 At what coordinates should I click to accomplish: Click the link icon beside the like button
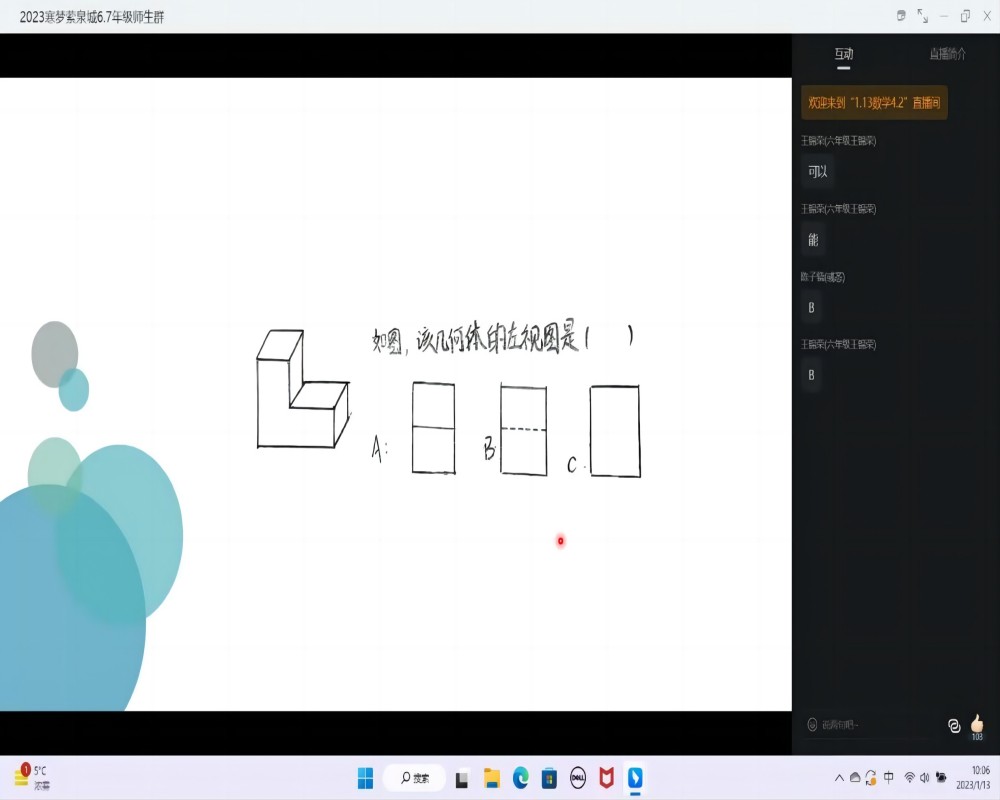point(954,725)
